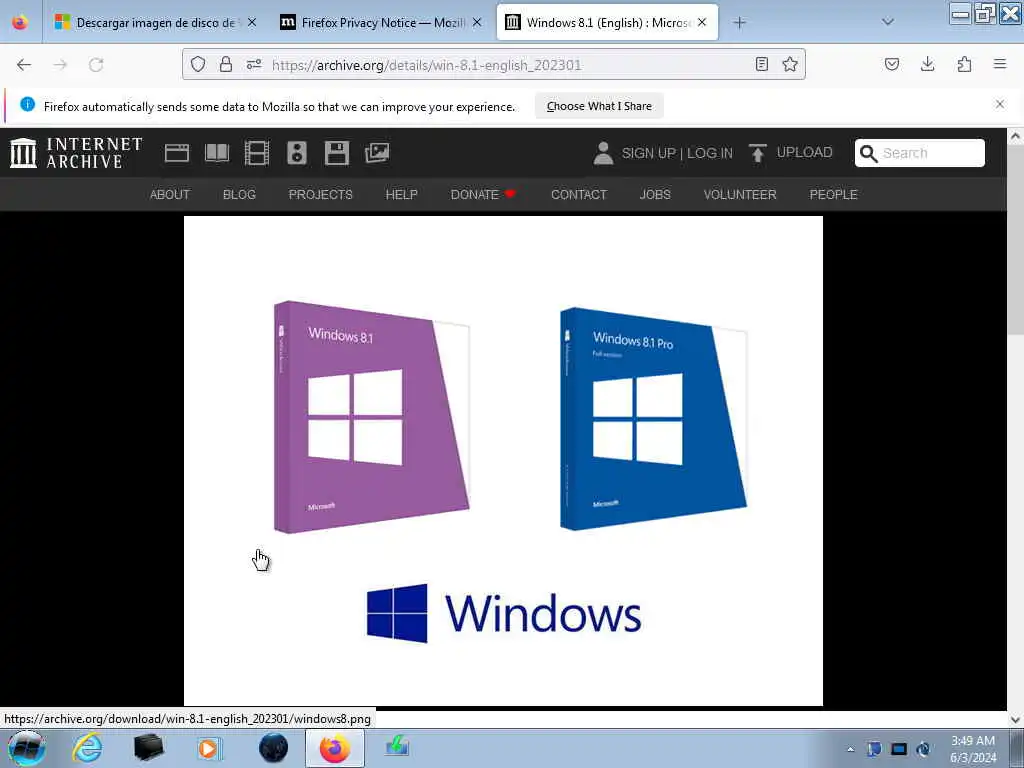Click the LOG IN link
Viewport: 1024px width, 768px height.
tap(710, 153)
